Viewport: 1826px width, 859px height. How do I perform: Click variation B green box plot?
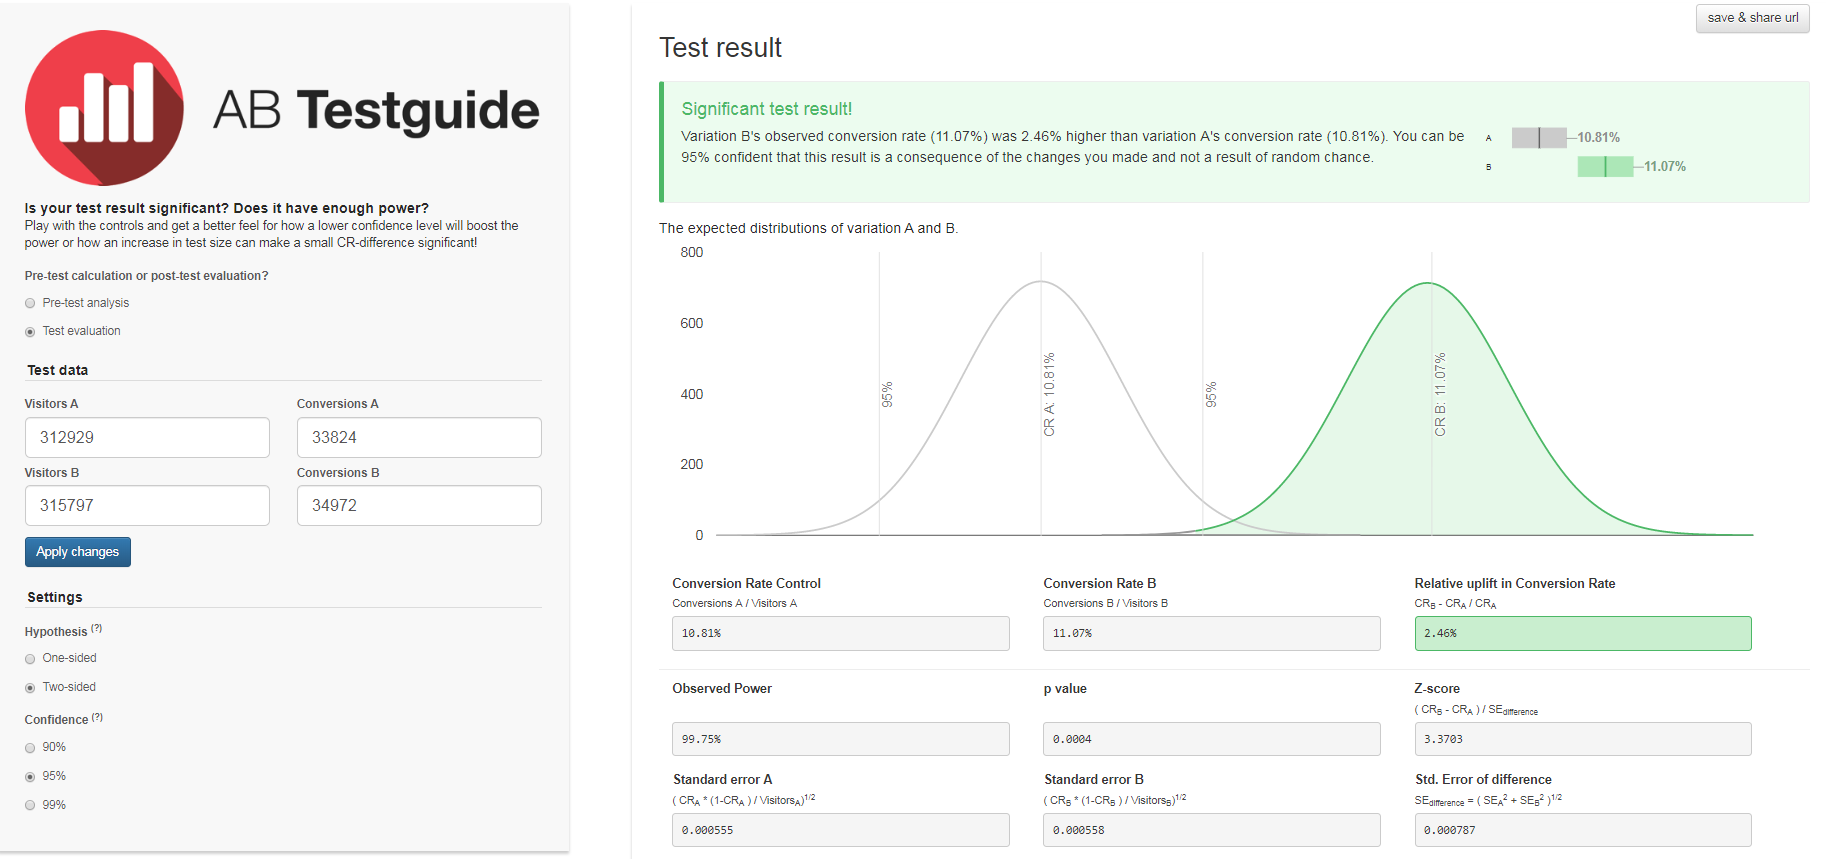1605,167
